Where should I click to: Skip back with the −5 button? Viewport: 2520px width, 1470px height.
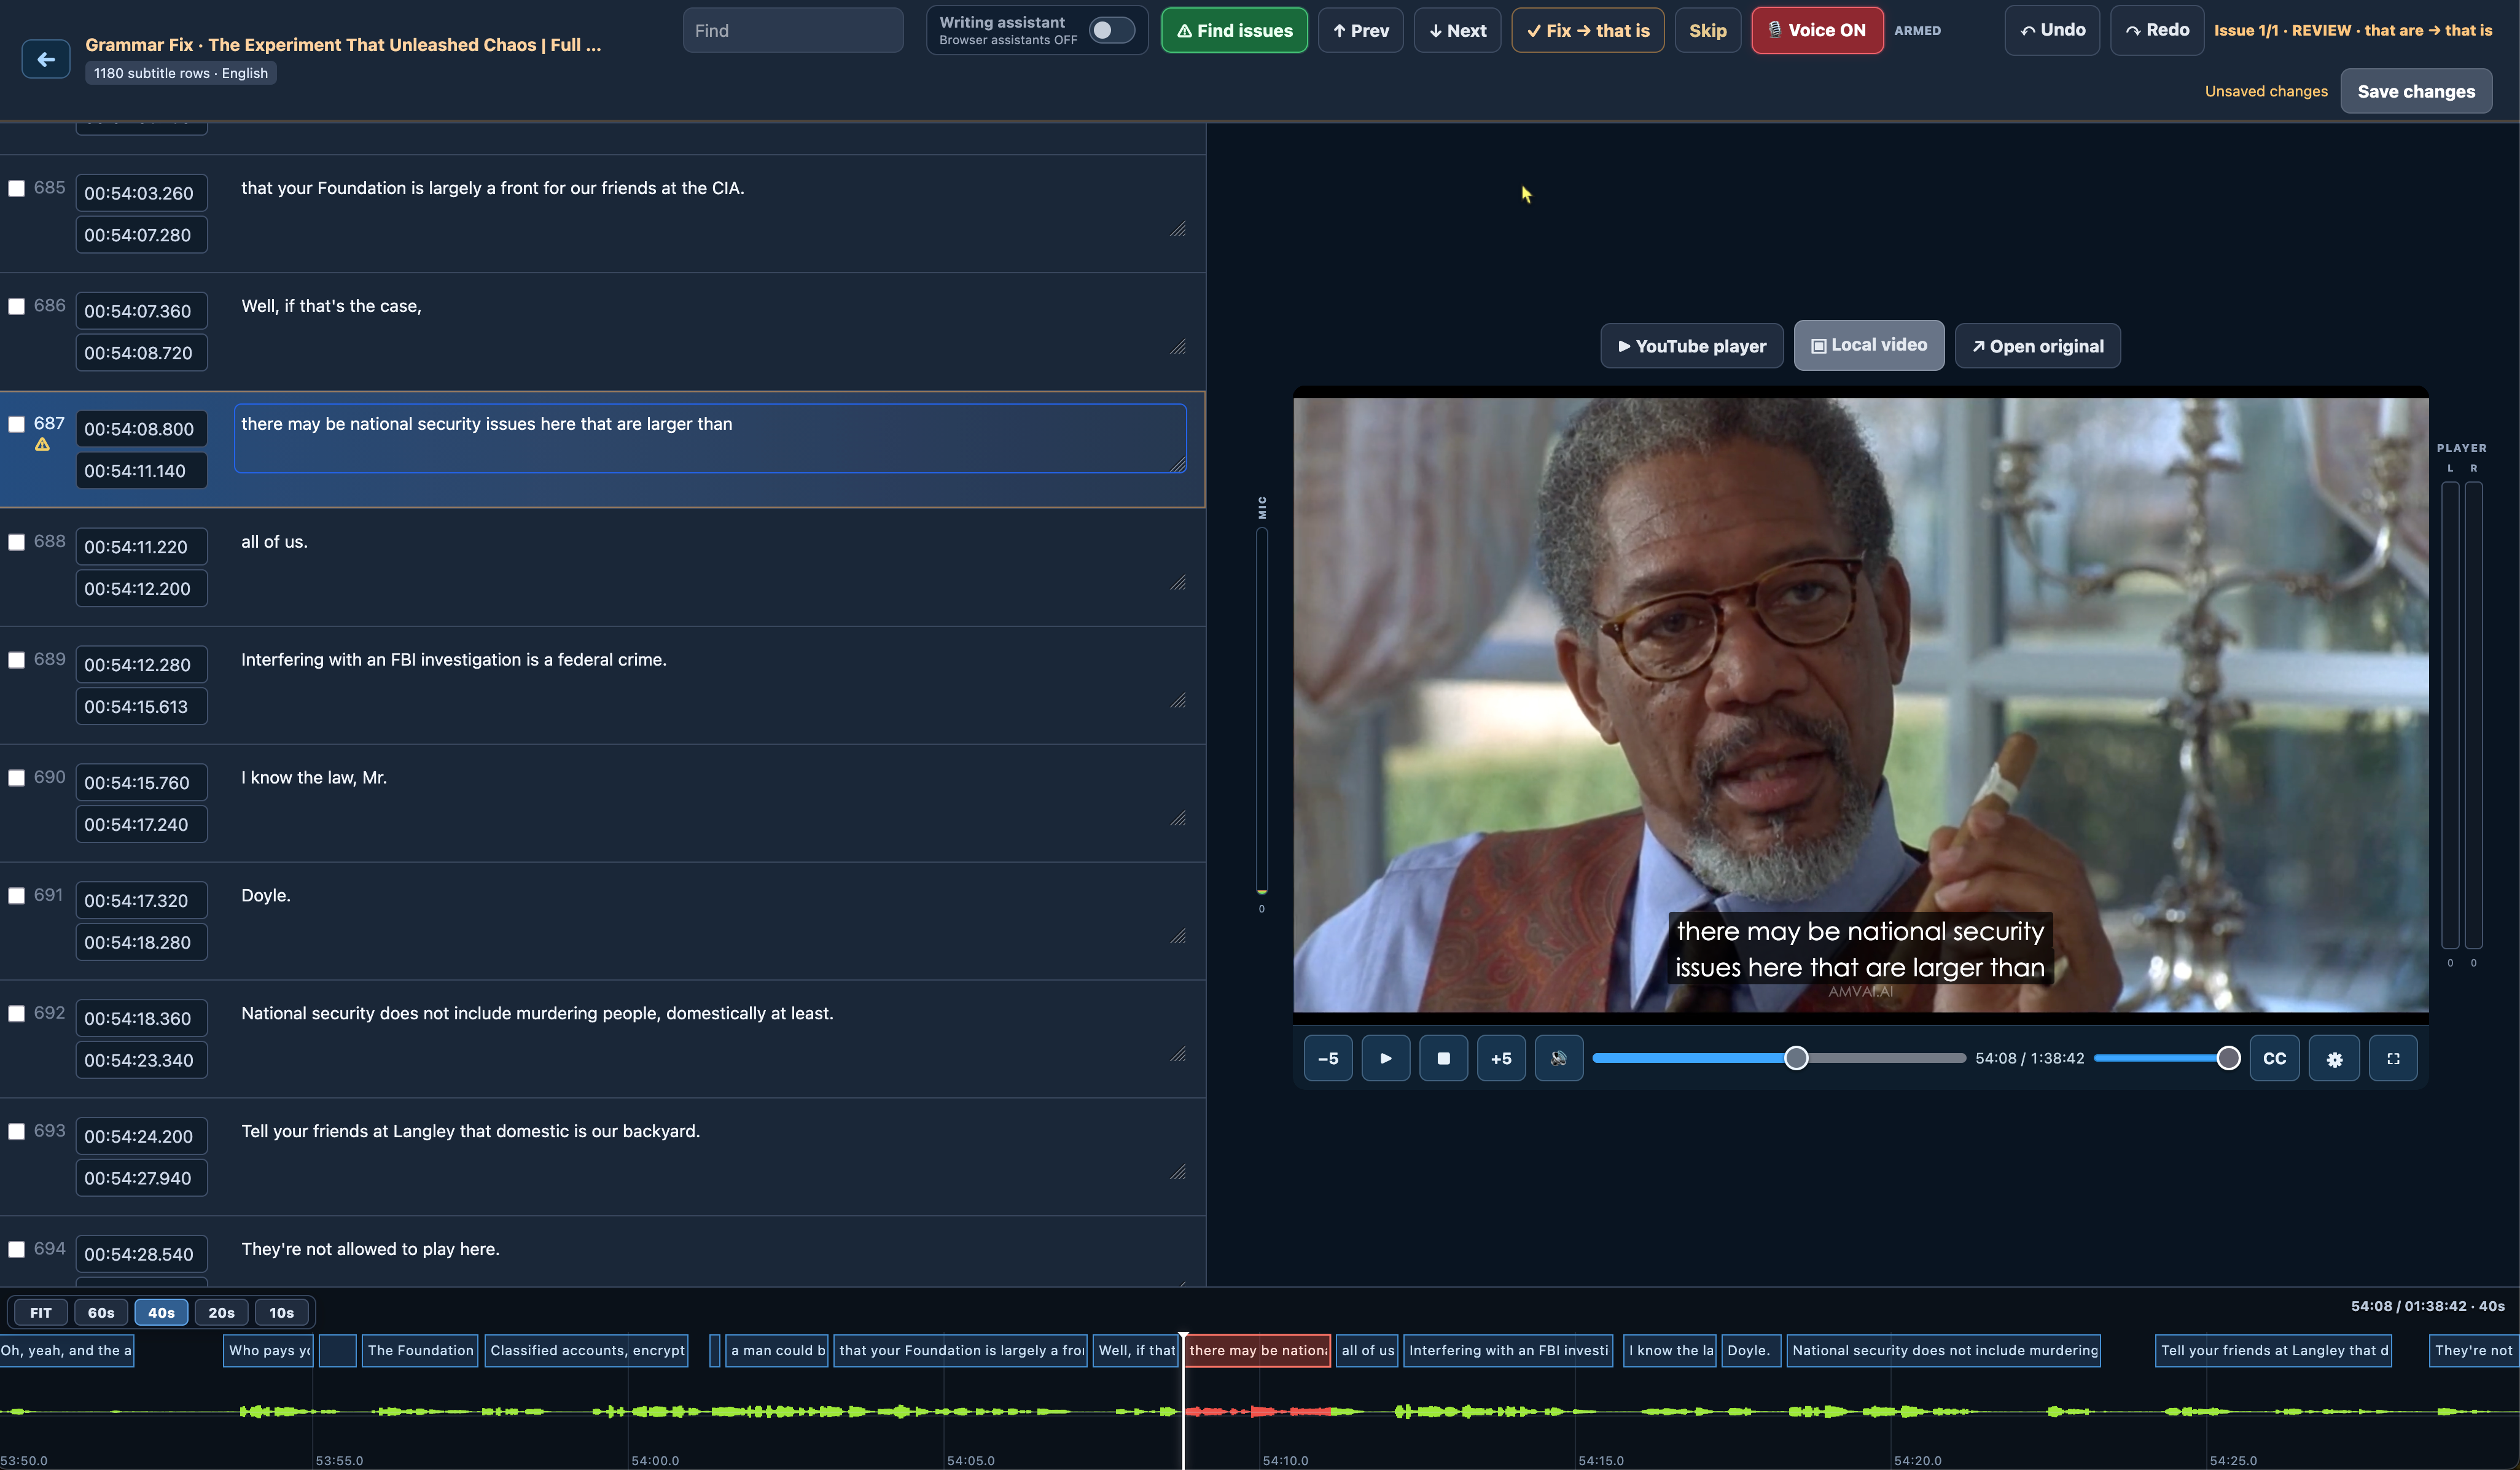pyautogui.click(x=1328, y=1058)
